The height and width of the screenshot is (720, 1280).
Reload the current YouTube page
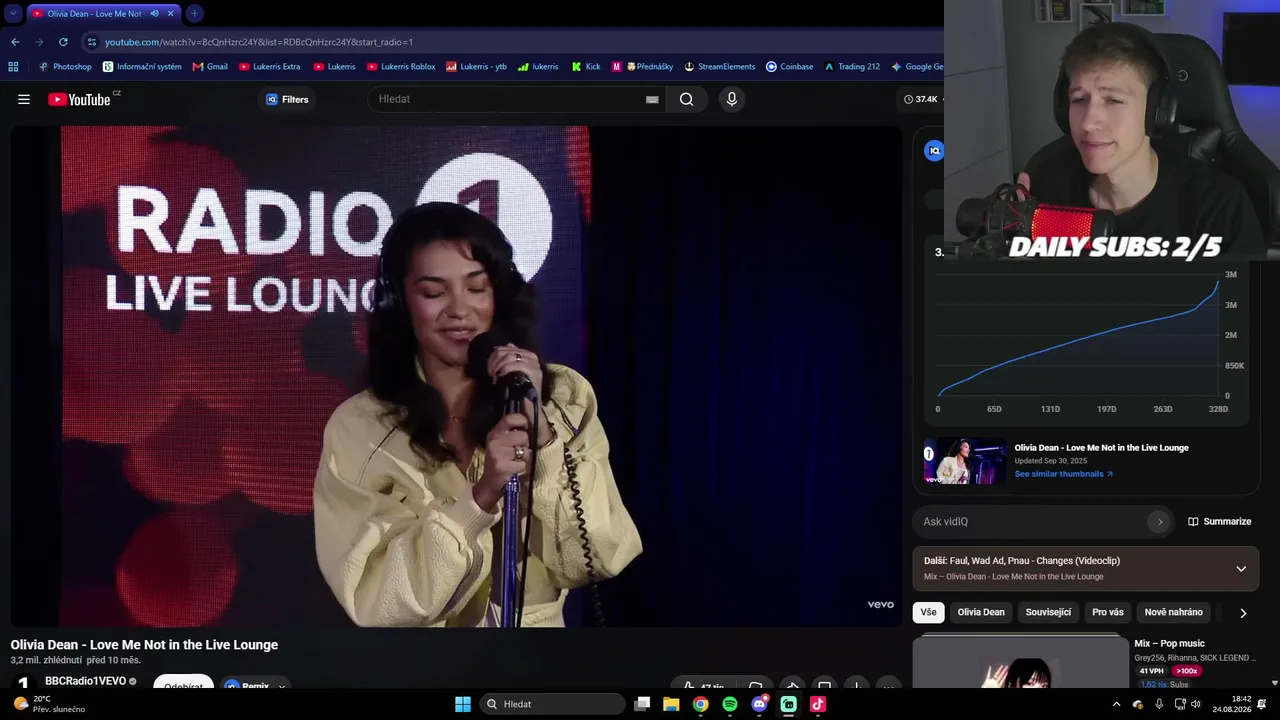[x=63, y=42]
